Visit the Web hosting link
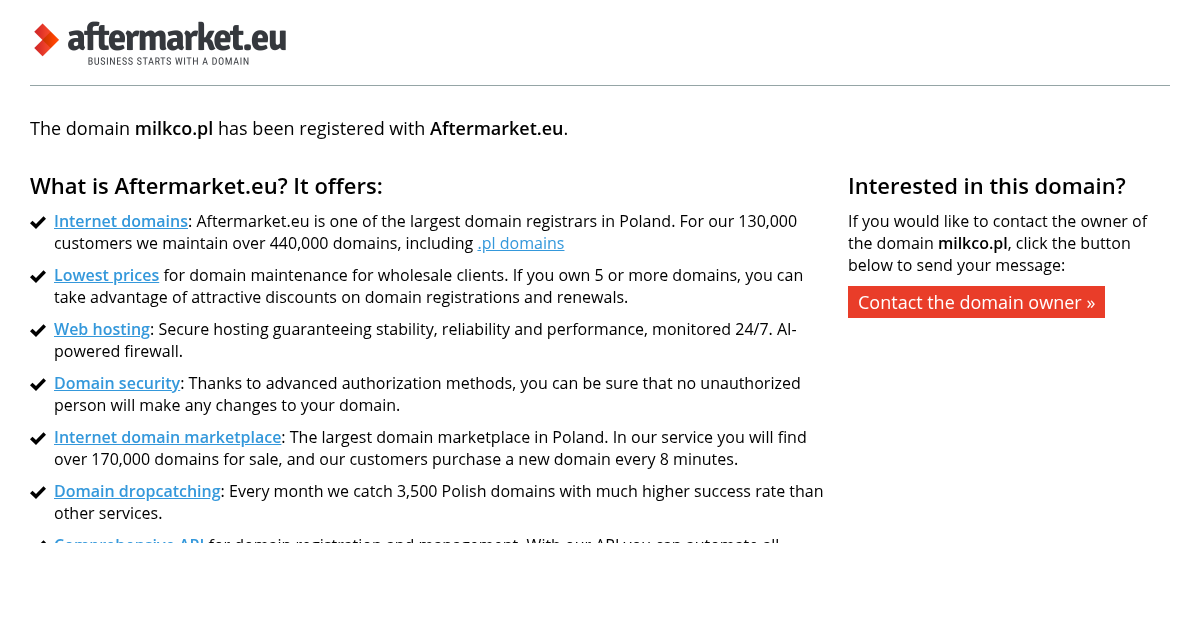This screenshot has width=1200, height=630. click(x=102, y=329)
